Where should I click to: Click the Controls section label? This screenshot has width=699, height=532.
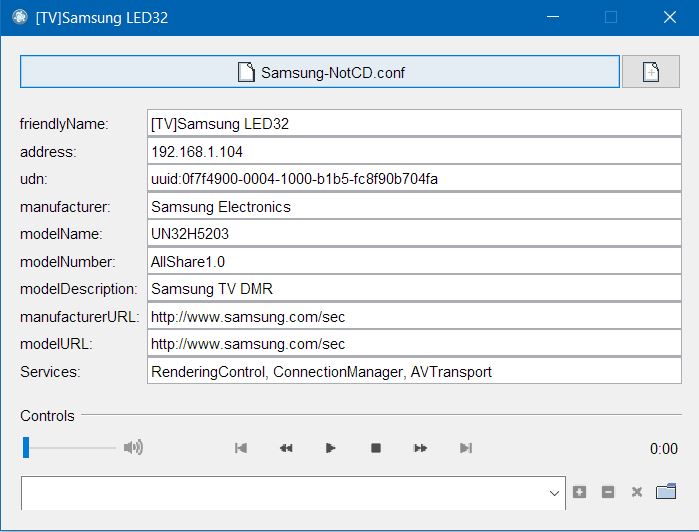click(x=47, y=416)
